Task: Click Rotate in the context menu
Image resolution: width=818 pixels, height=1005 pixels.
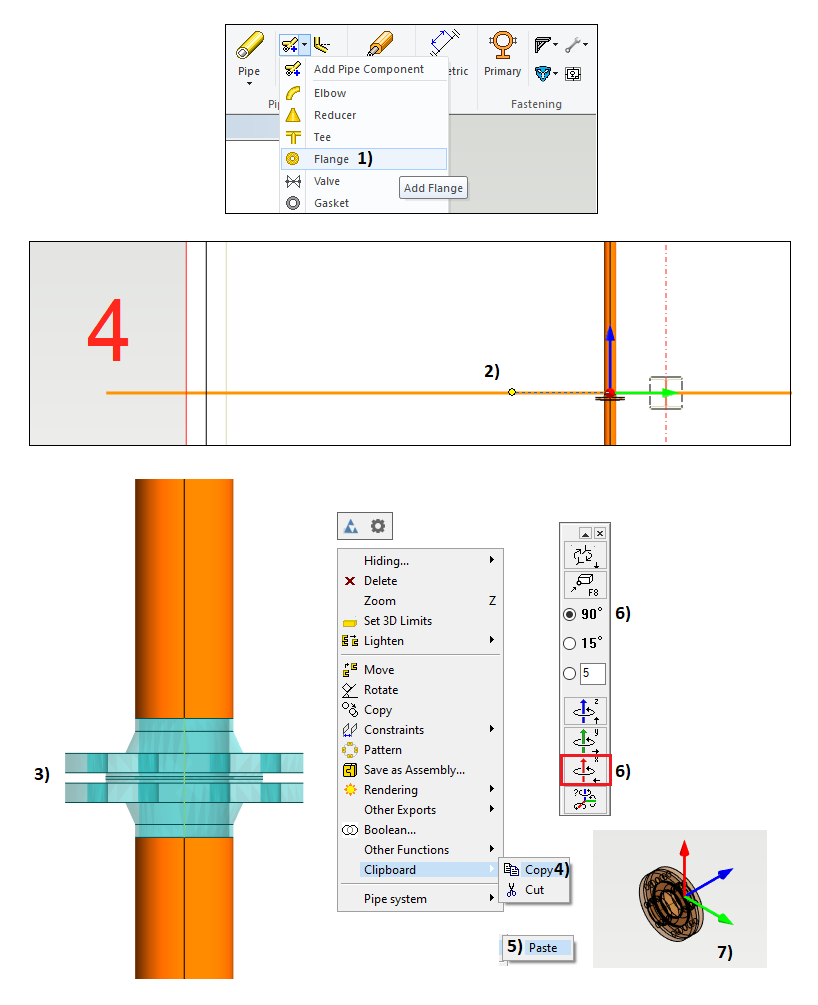Action: [x=420, y=690]
